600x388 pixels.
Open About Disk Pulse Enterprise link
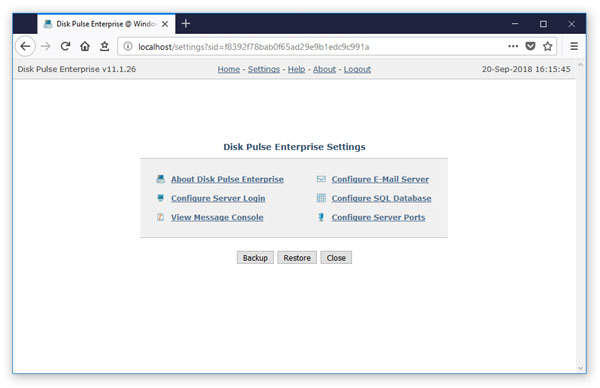point(227,179)
